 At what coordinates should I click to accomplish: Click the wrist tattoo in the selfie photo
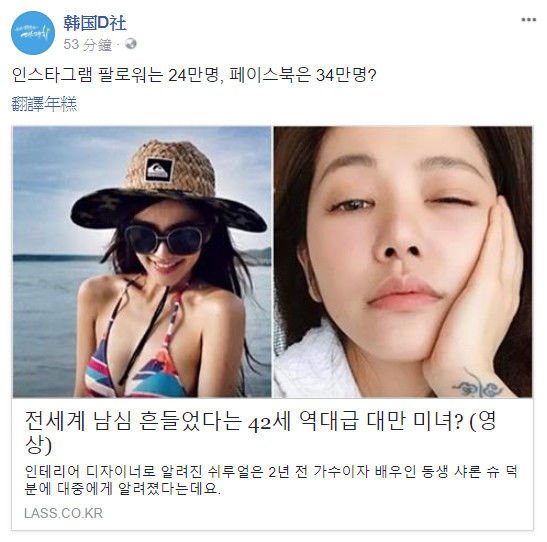click(x=477, y=386)
